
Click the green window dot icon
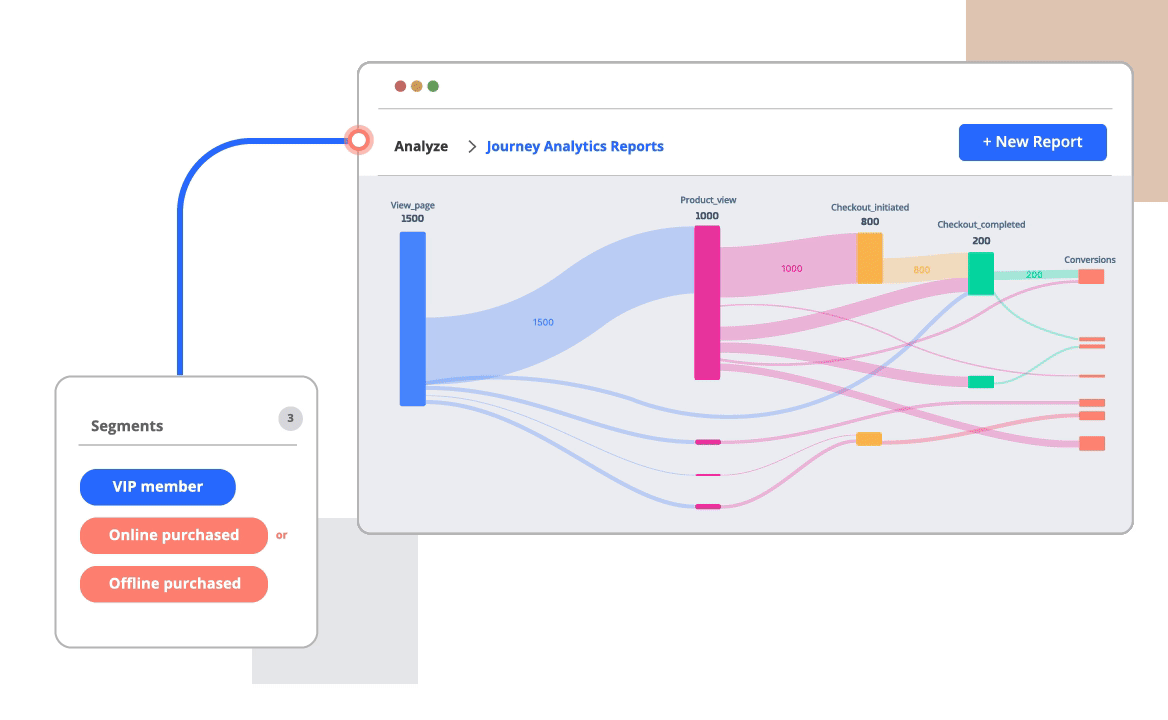click(432, 86)
